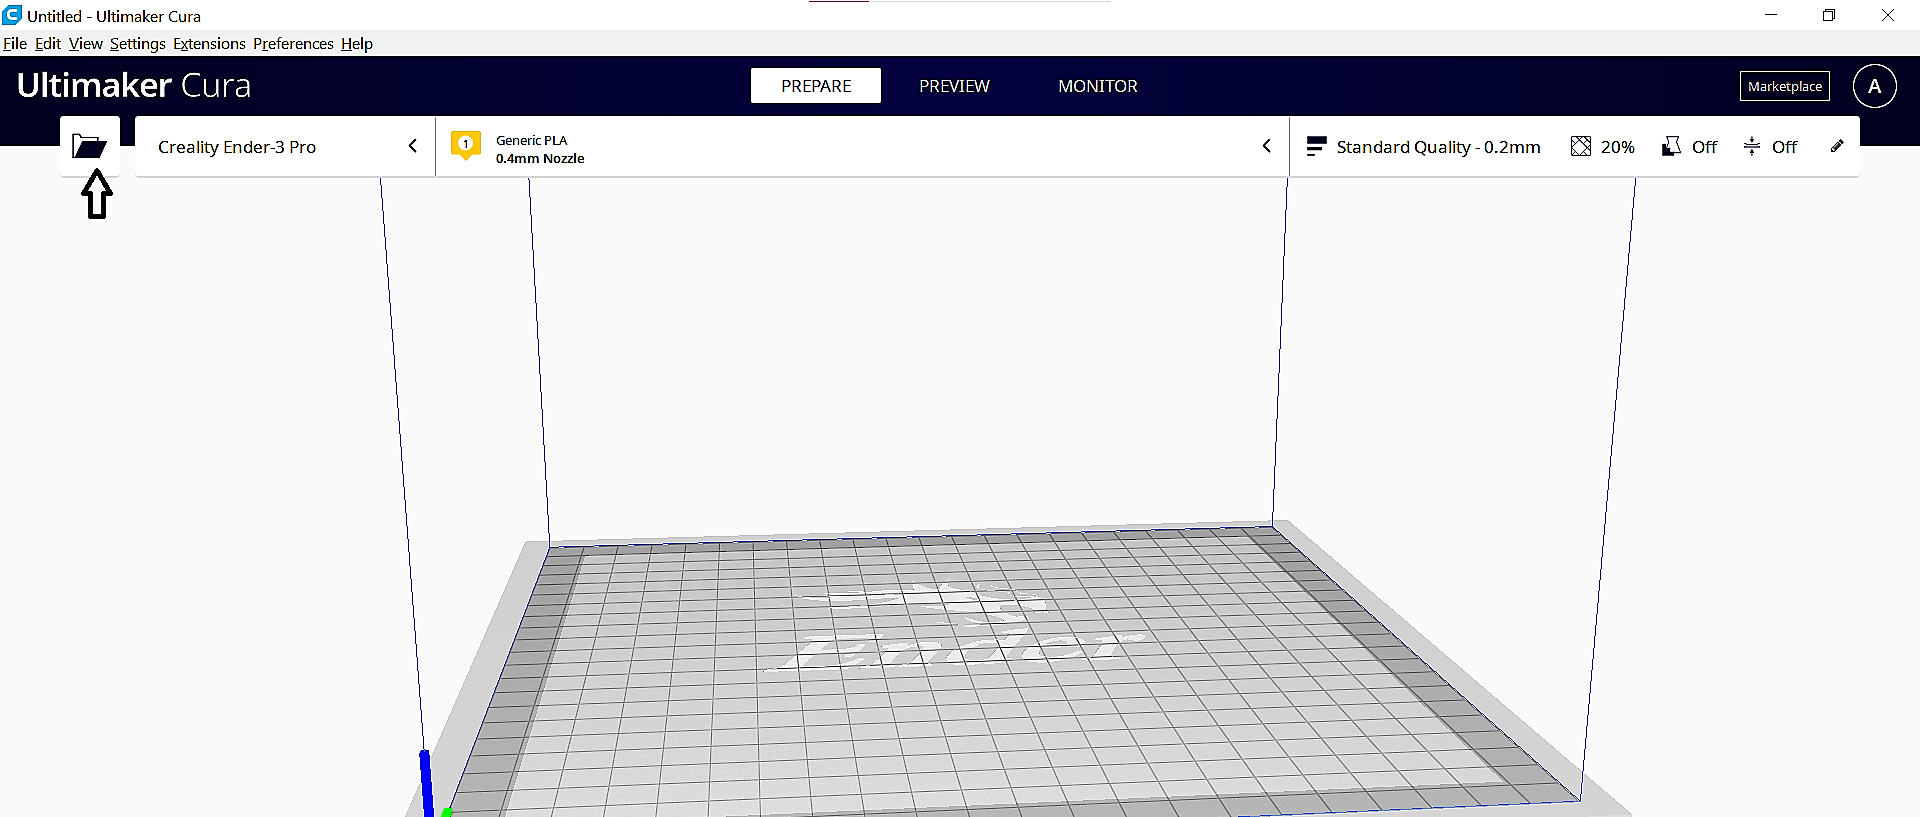Restore down the Cura window
Viewport: 1920px width, 817px height.
click(1829, 15)
